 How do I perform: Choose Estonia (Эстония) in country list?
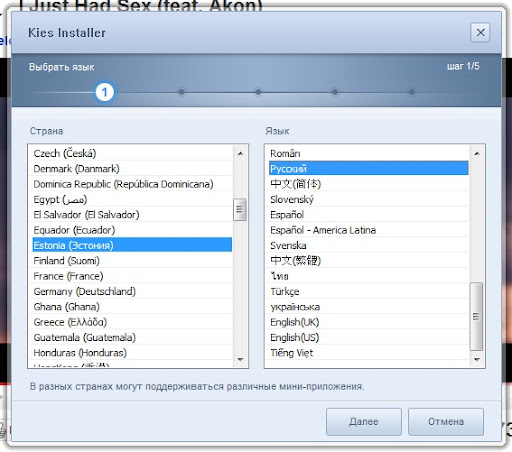[132, 245]
